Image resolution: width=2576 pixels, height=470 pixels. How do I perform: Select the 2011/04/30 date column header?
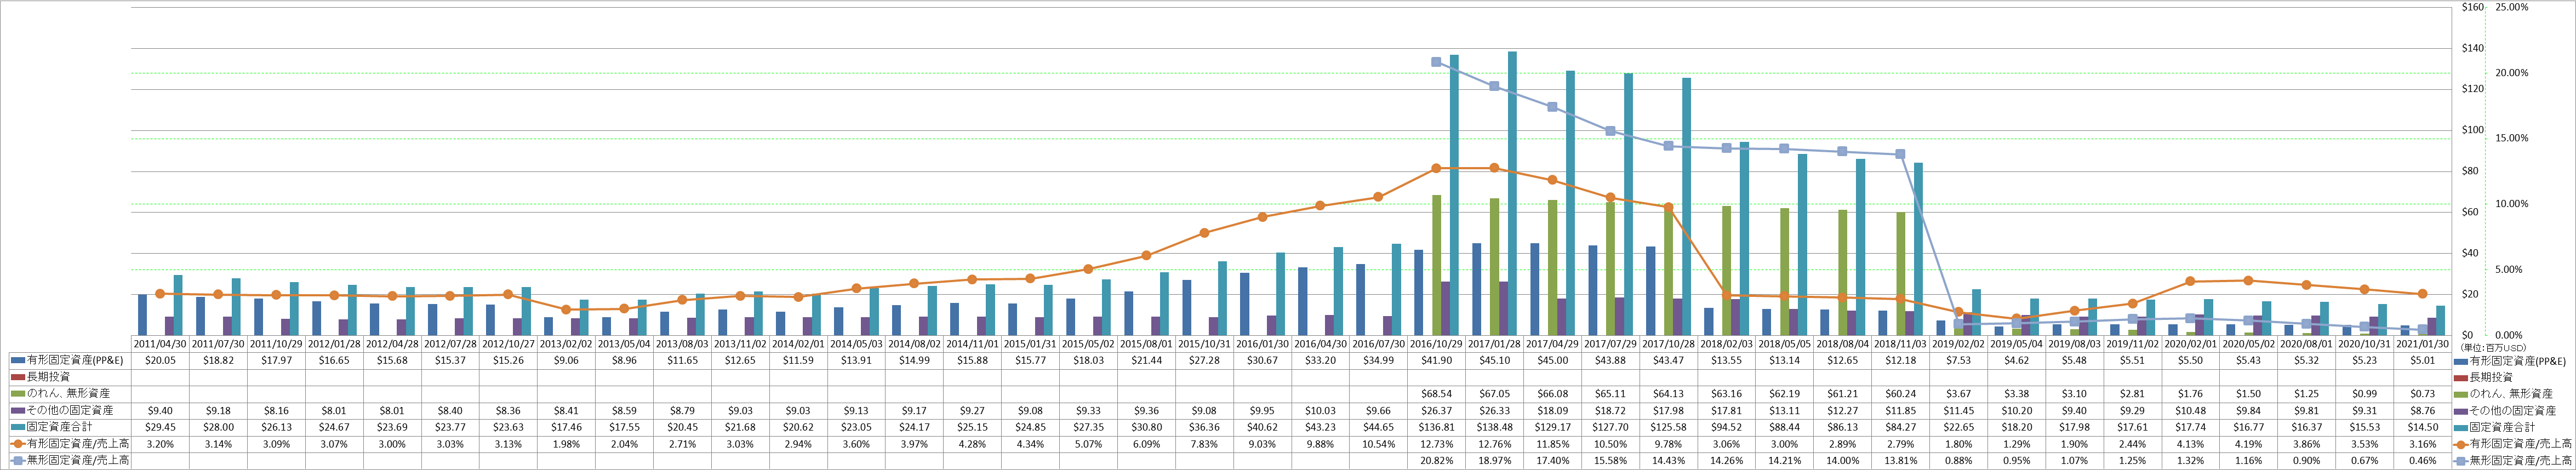[160, 344]
